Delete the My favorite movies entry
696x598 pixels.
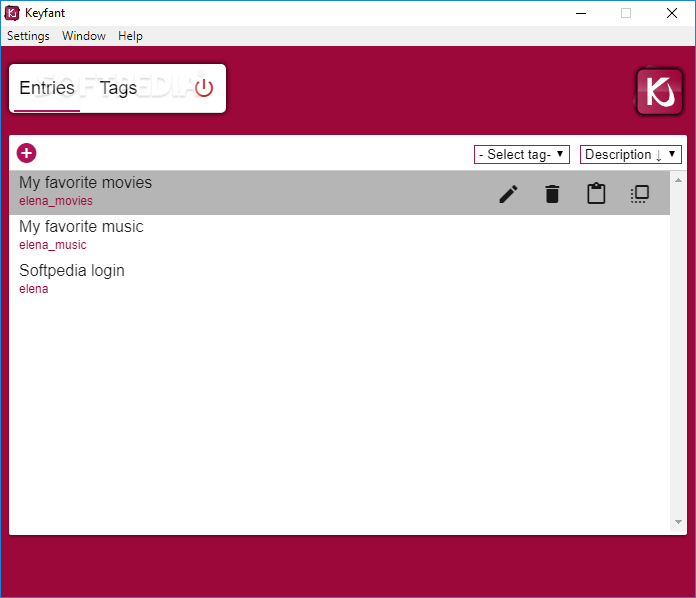552,194
